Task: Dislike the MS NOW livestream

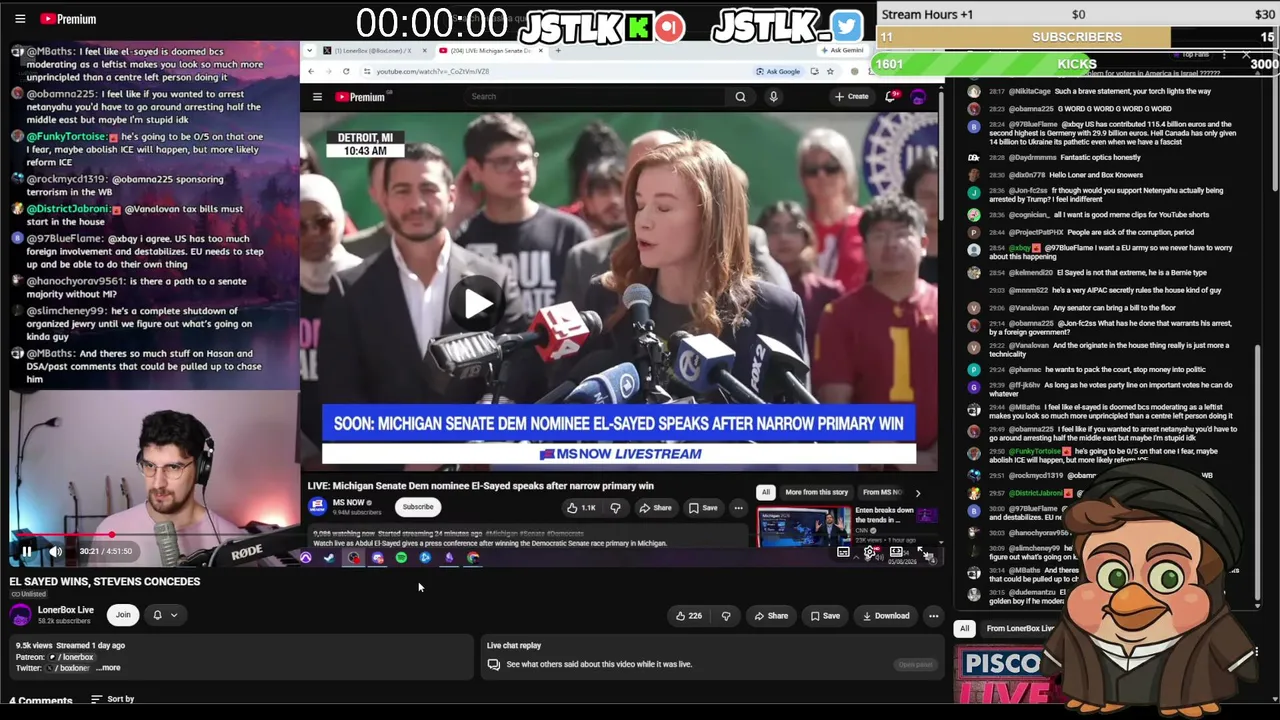Action: tap(615, 508)
